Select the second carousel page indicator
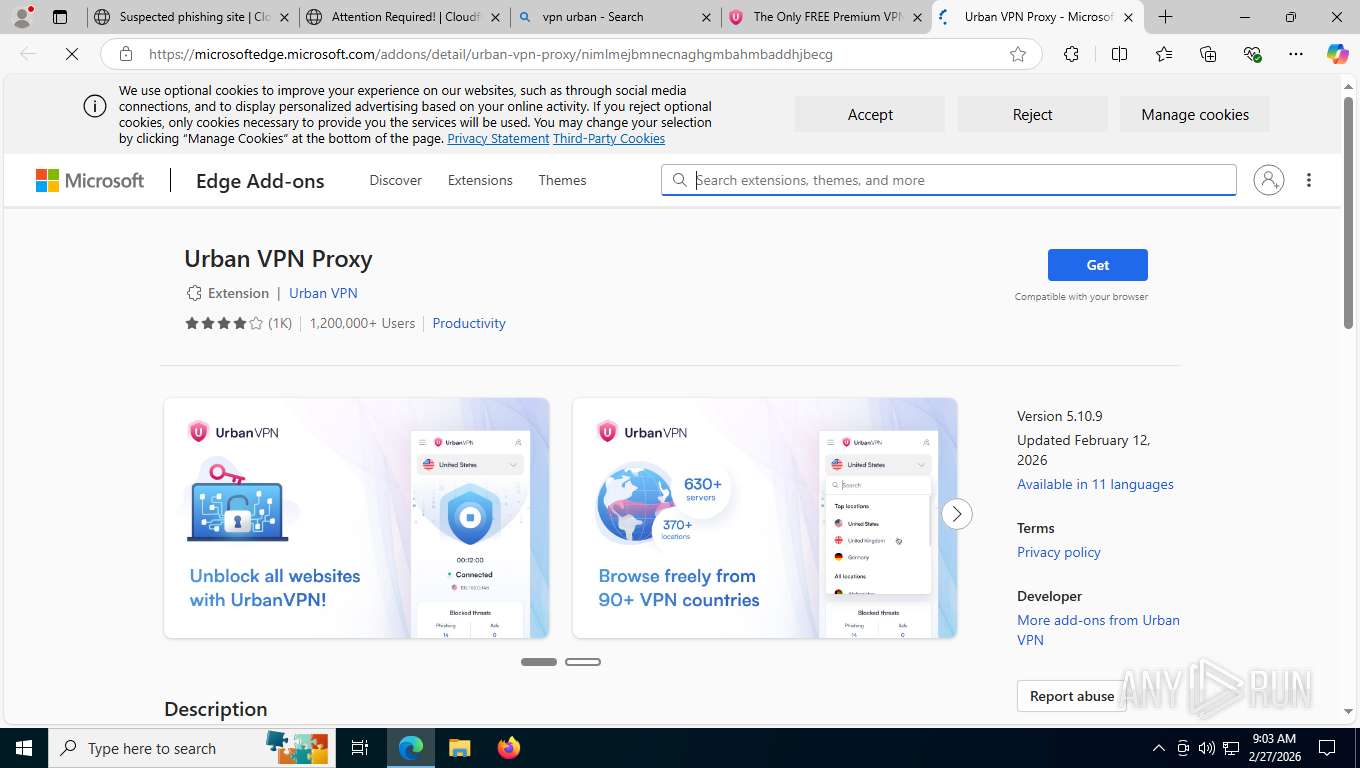The image size is (1360, 768). click(583, 662)
